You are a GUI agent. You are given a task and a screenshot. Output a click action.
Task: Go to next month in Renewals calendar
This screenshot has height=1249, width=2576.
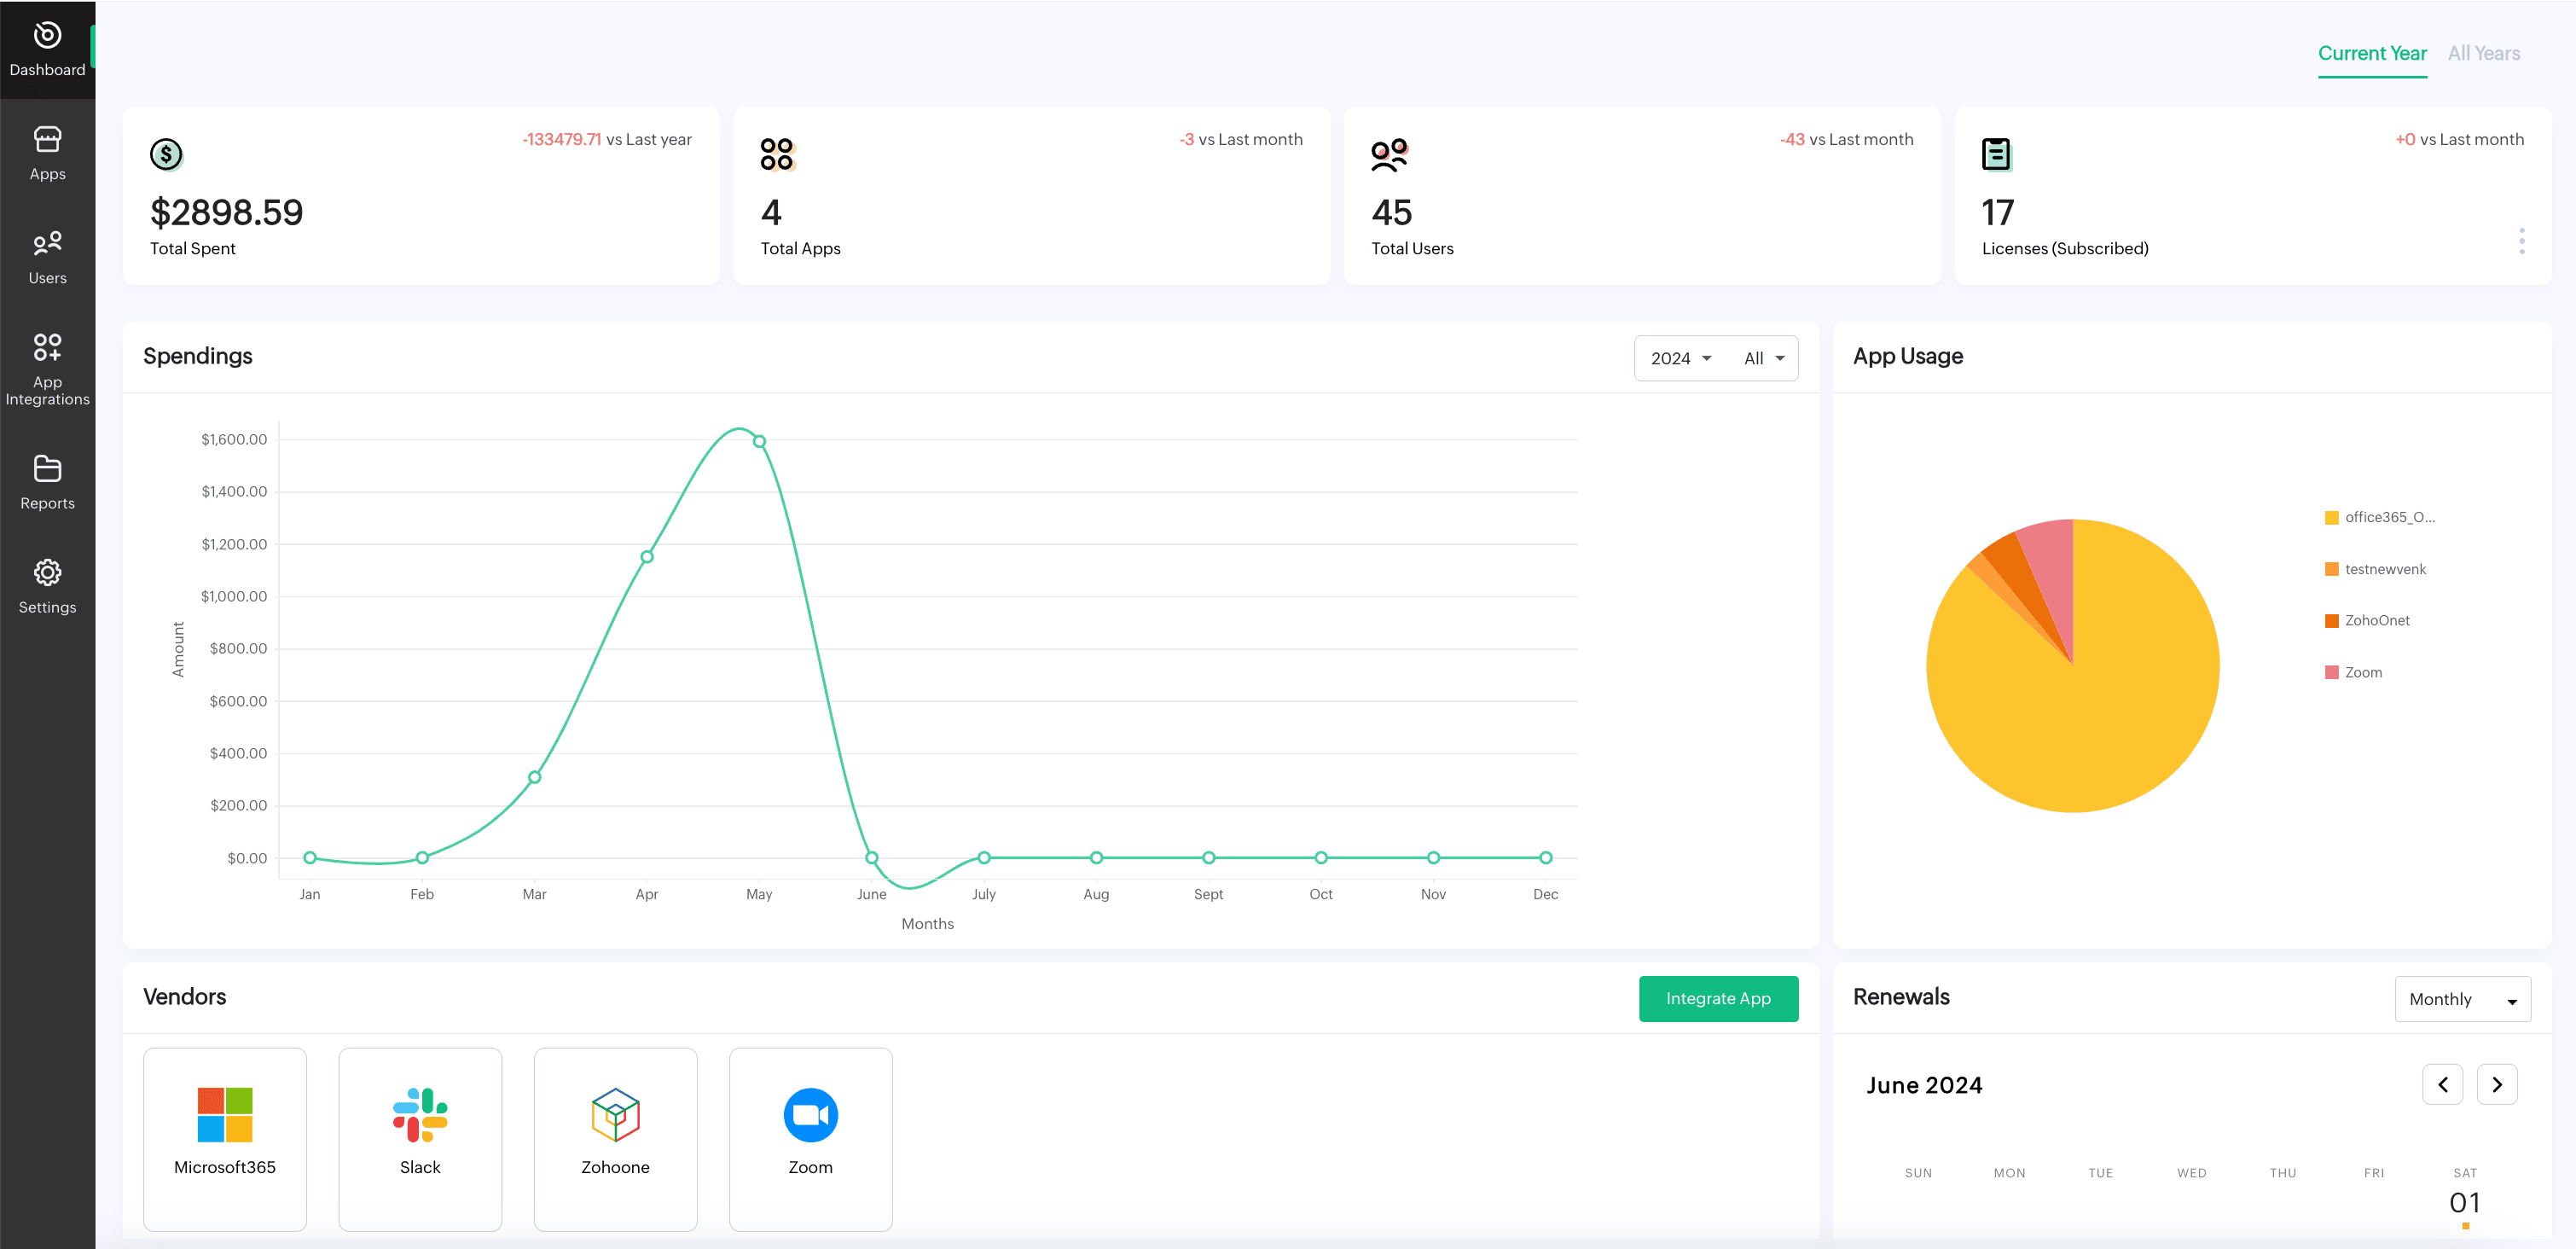click(x=2496, y=1084)
